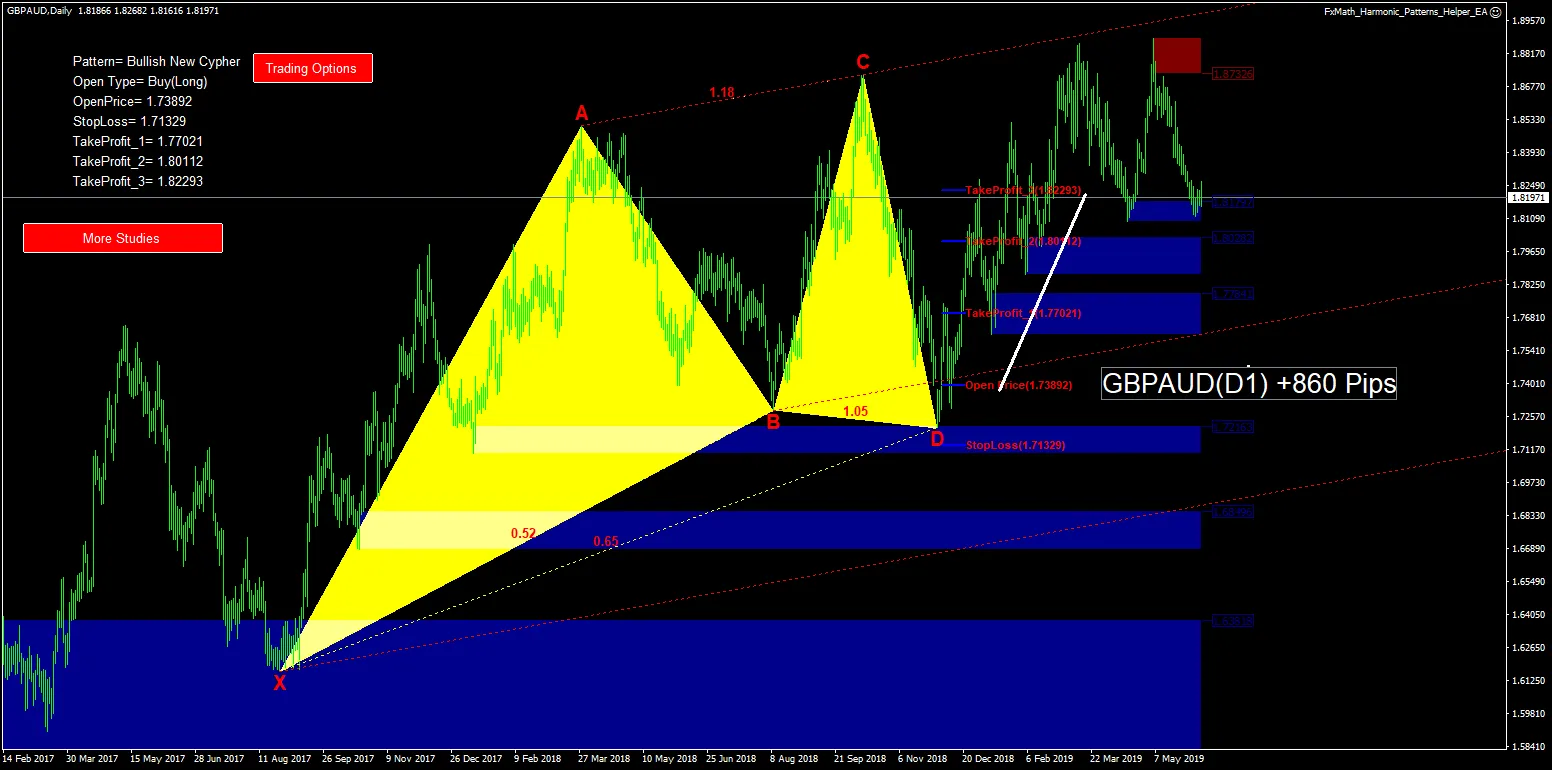Click the EA smiley face icon

(1495, 11)
